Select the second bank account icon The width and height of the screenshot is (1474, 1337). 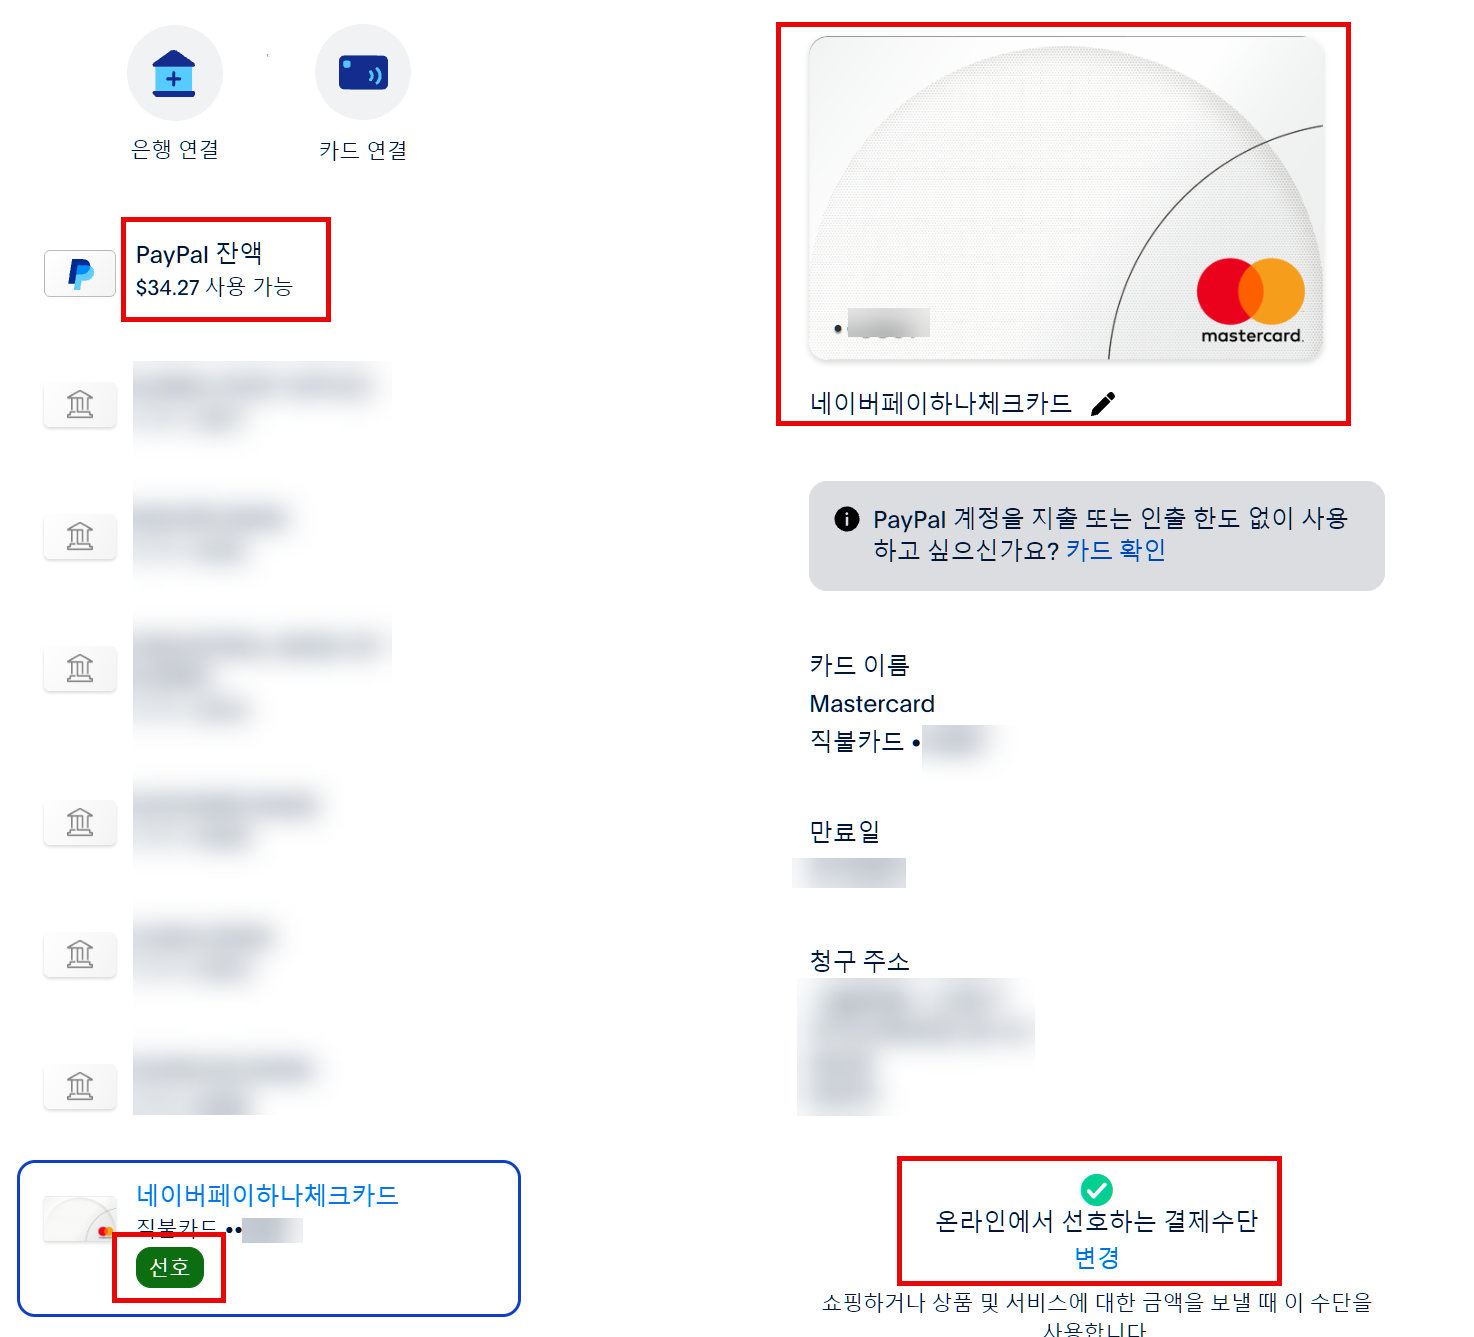point(80,537)
